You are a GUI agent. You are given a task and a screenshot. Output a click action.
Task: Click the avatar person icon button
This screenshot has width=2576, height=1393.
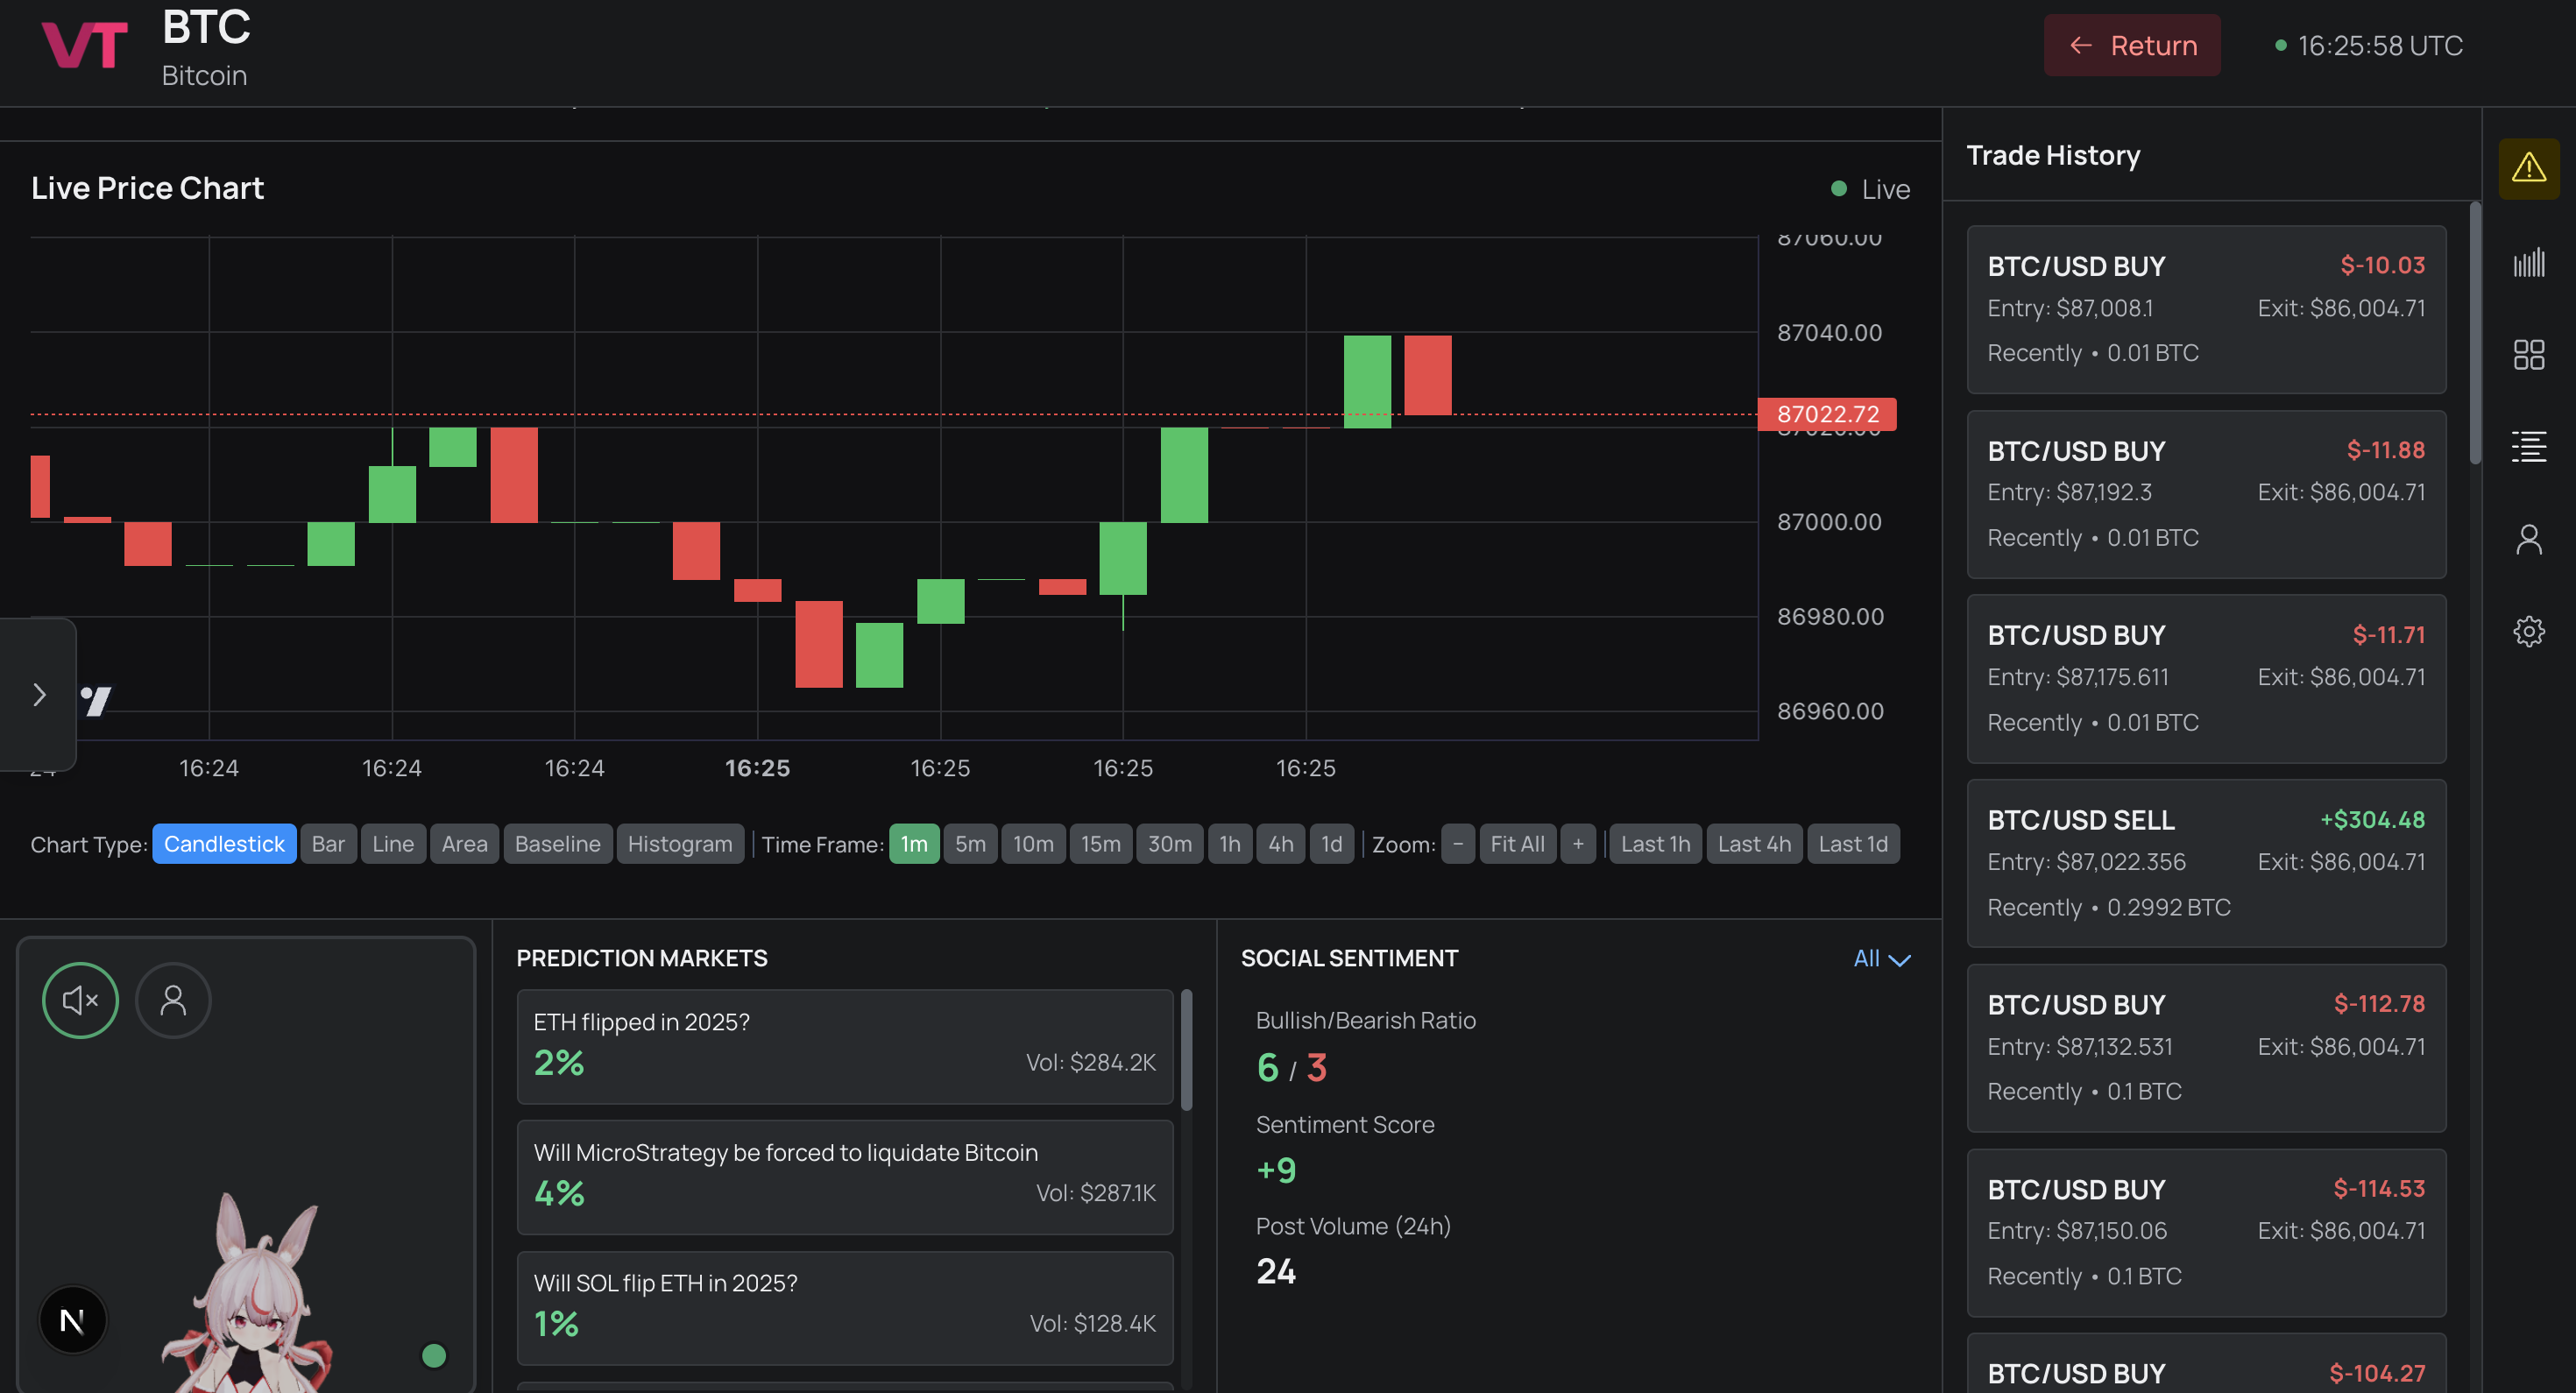pyautogui.click(x=173, y=1000)
